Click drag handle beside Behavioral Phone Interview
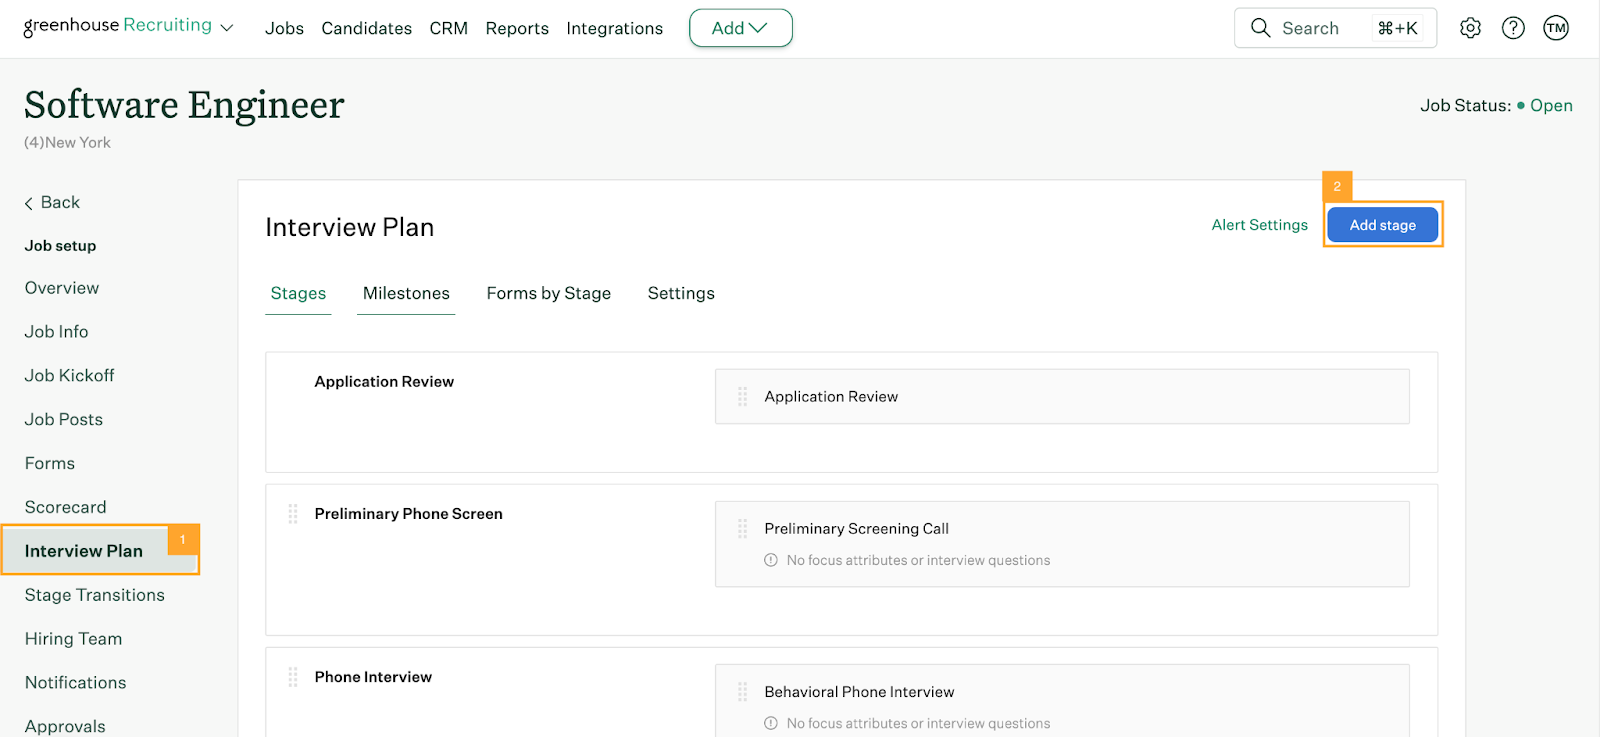The image size is (1600, 737). (742, 692)
